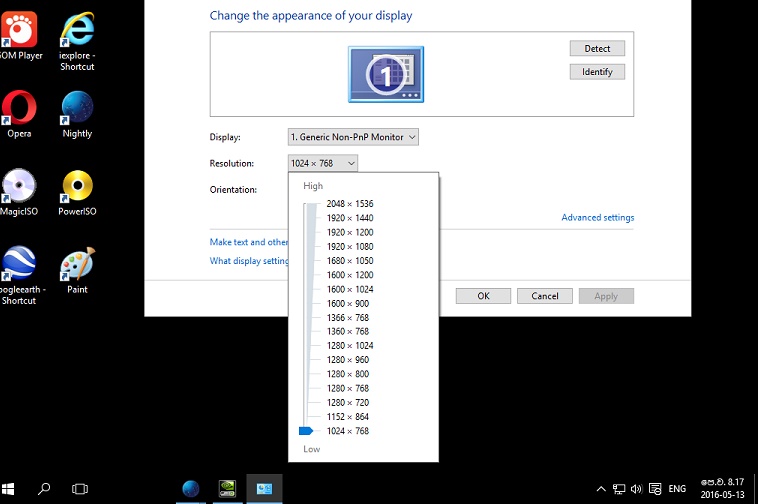
Task: Choose 1920 × 1080 resolution
Action: point(350,246)
